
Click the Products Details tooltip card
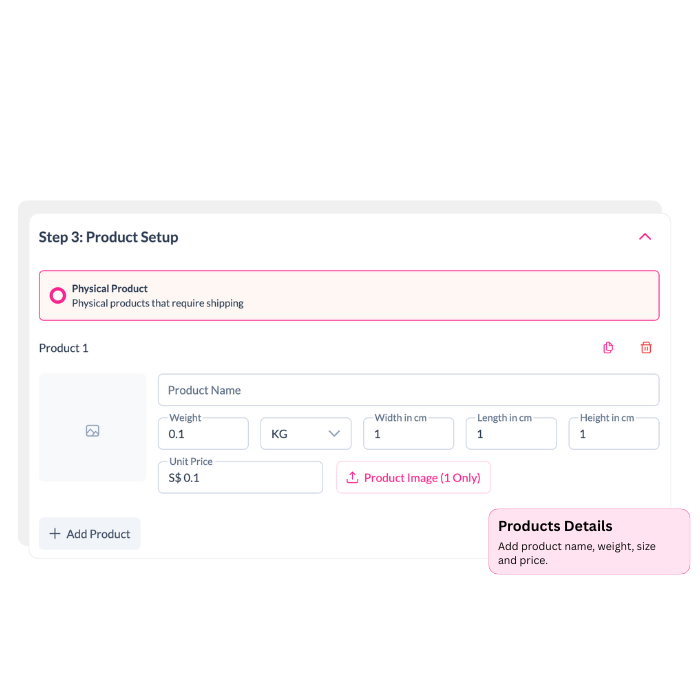click(589, 541)
